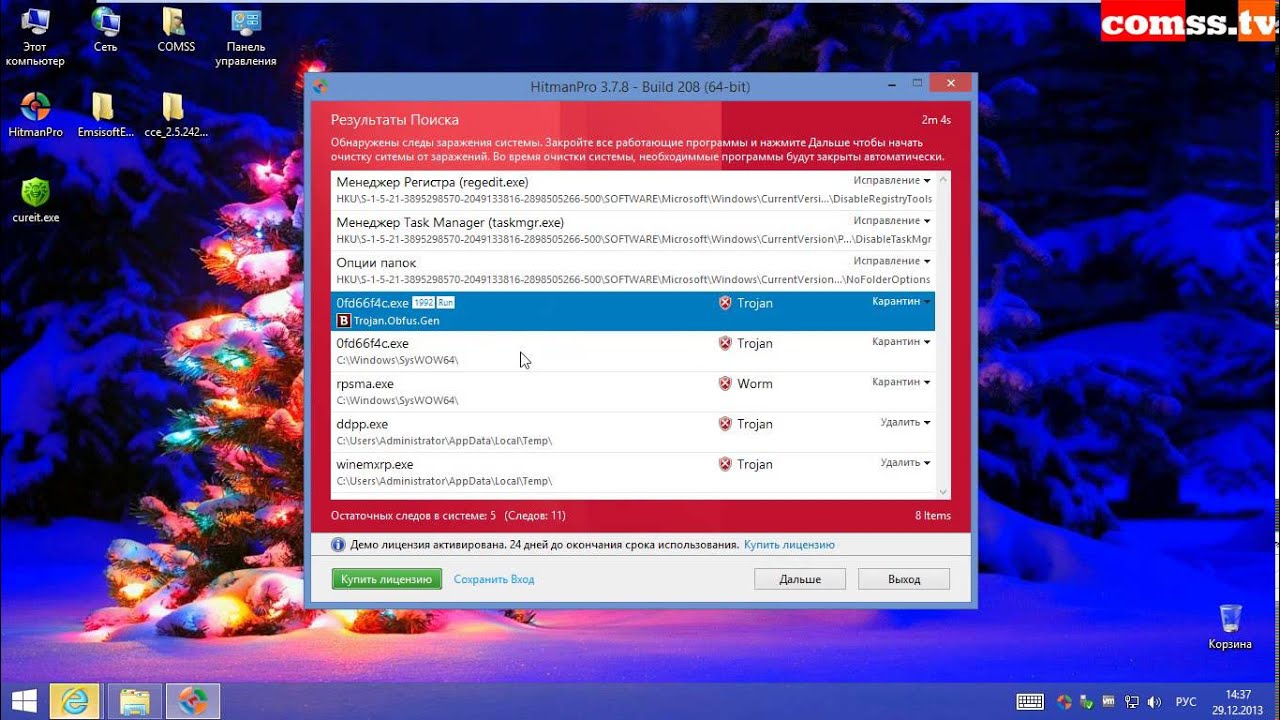1280x720 pixels.
Task: Click the Дальше button
Action: point(800,579)
